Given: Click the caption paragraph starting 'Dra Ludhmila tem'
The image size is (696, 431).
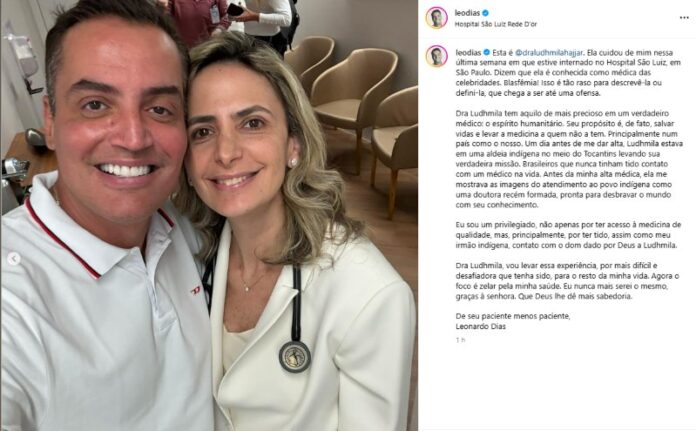Looking at the screenshot, I should point(569,159).
